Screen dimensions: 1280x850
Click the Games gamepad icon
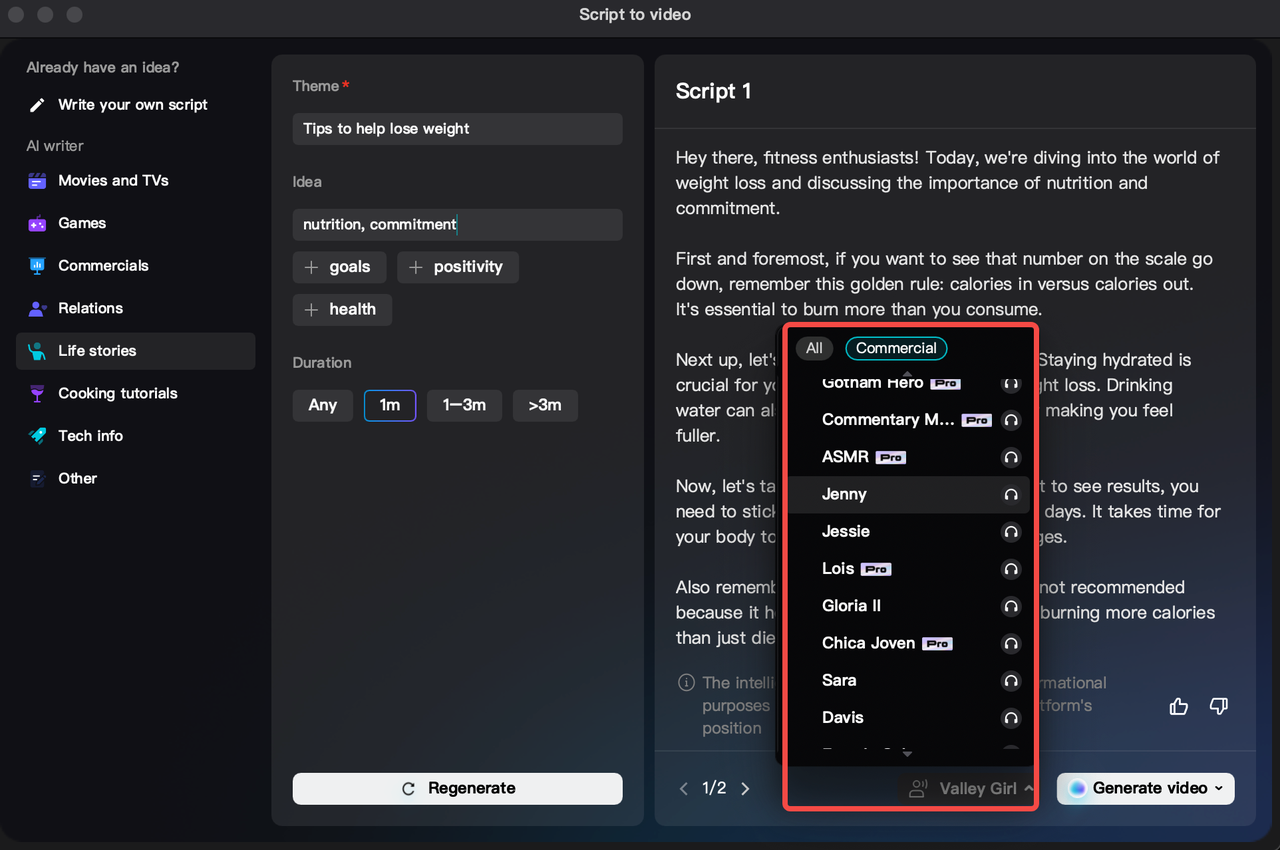pyautogui.click(x=35, y=223)
